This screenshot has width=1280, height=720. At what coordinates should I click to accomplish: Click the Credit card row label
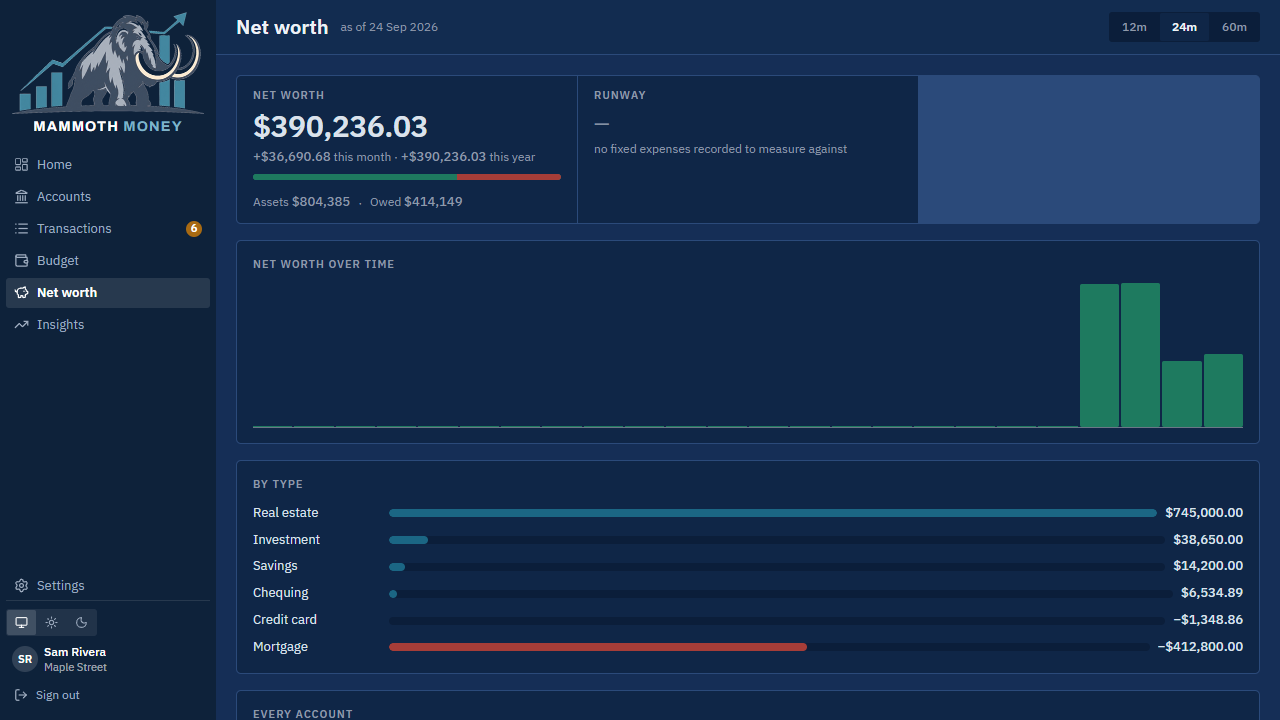pyautogui.click(x=285, y=620)
